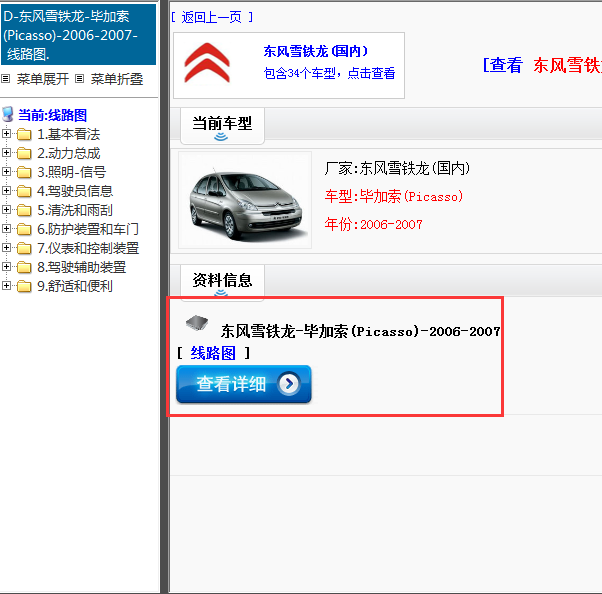Screen dimensions: 602x594
Task: Click the folder icon beside 9.舒适和便利
Action: (24, 286)
